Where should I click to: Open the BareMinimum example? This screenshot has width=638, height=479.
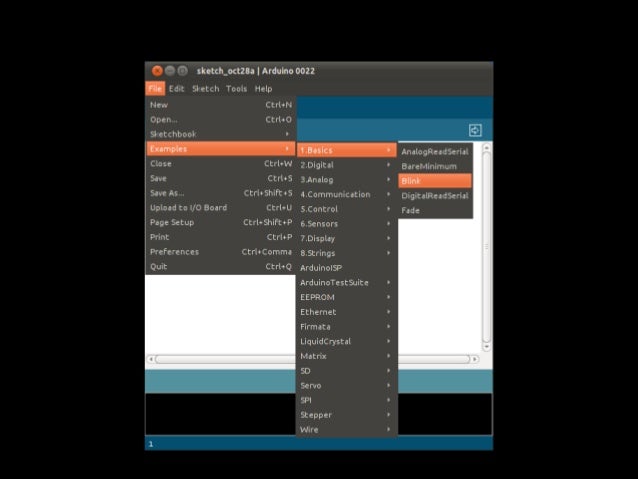[x=435, y=166]
